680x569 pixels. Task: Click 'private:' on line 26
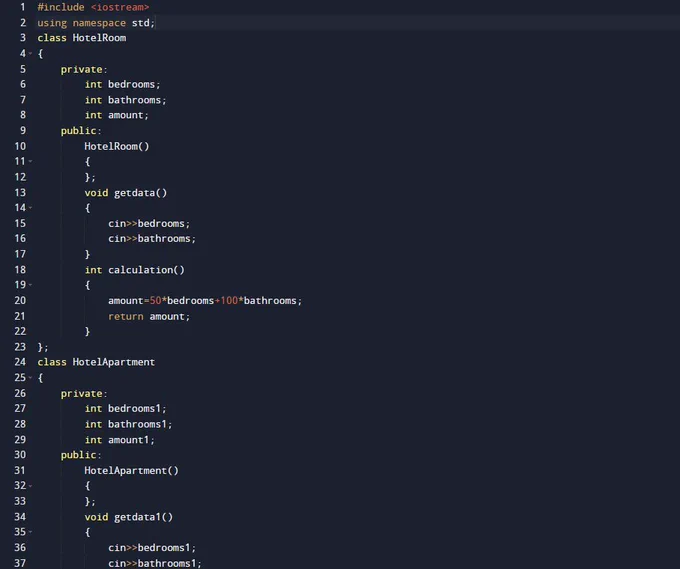click(84, 394)
